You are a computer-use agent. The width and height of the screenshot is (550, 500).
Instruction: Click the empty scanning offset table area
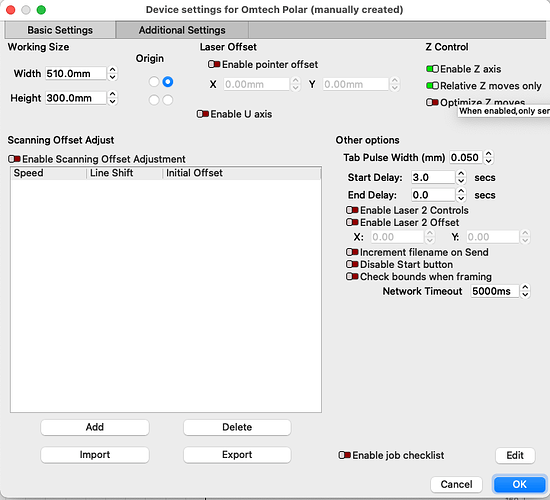[166, 296]
